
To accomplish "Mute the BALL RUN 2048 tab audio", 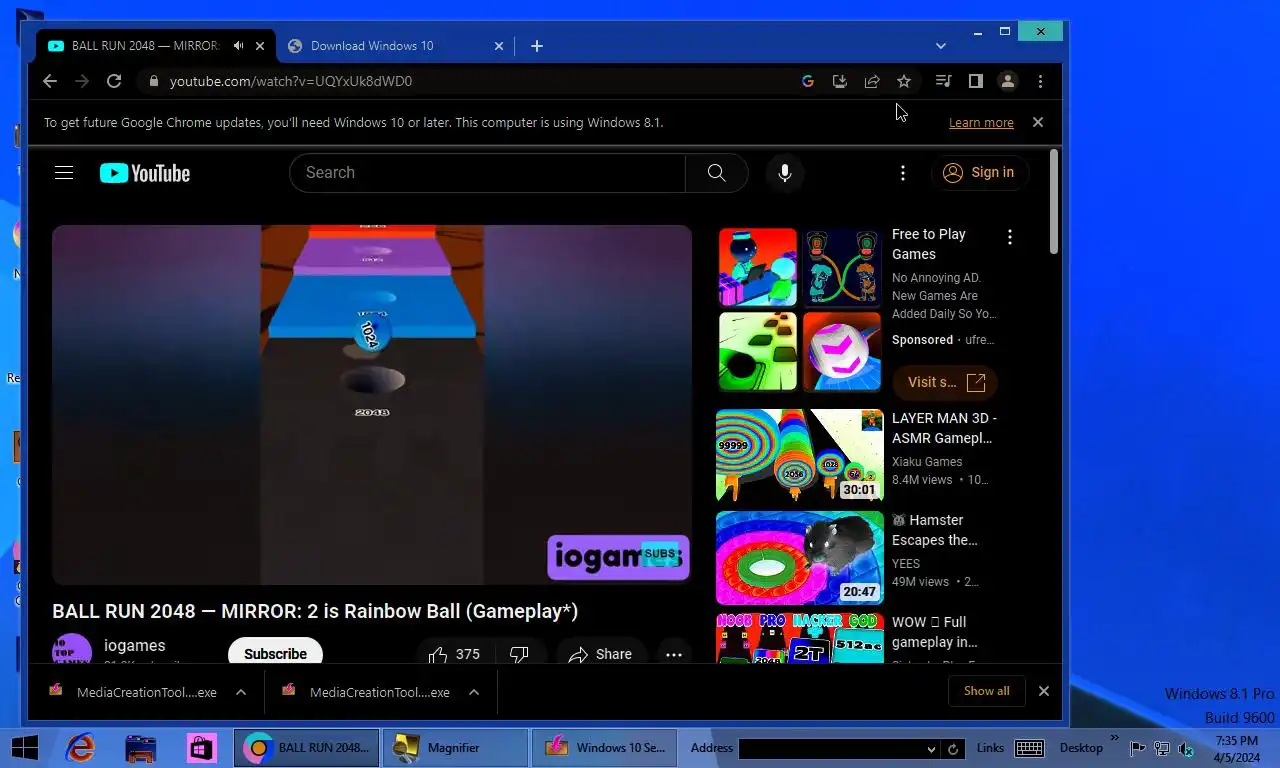I will pos(238,46).
